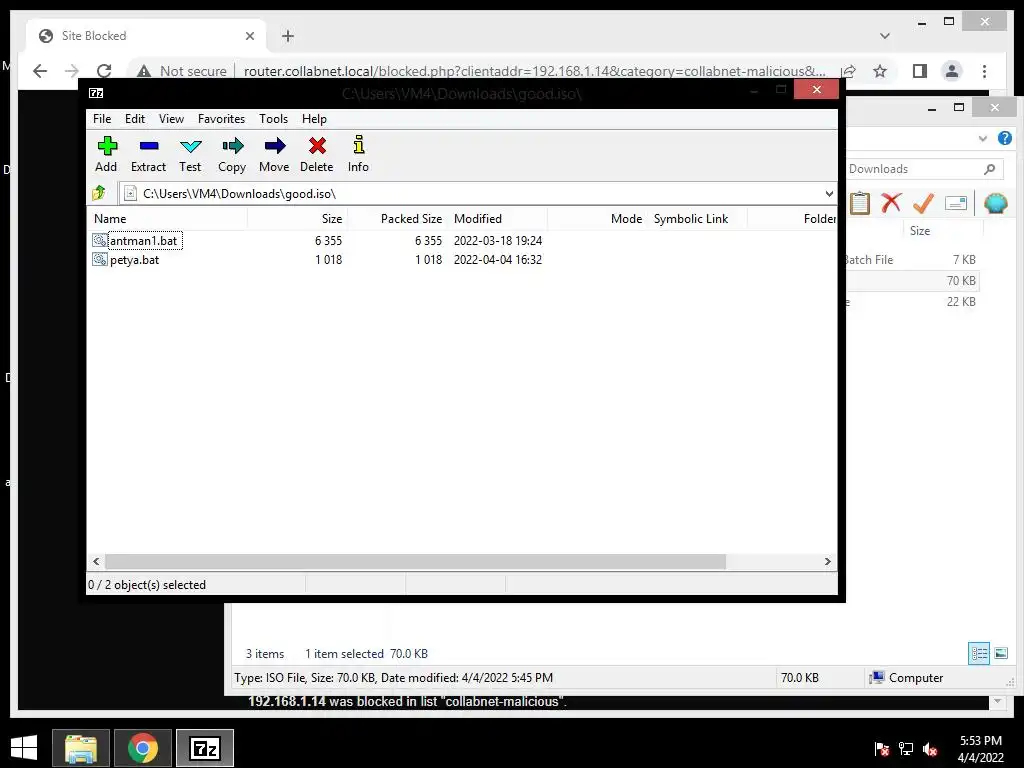Click the Explorer rename icon
Screen dimensions: 1024x768
point(955,203)
